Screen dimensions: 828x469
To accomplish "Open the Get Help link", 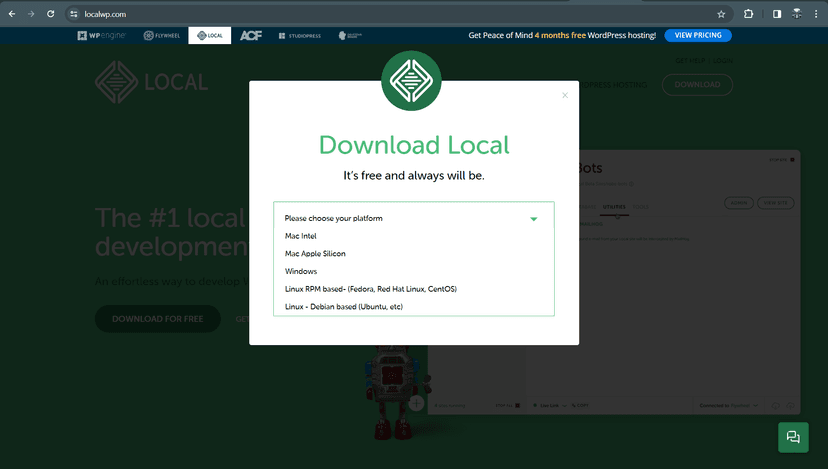I will pos(690,61).
